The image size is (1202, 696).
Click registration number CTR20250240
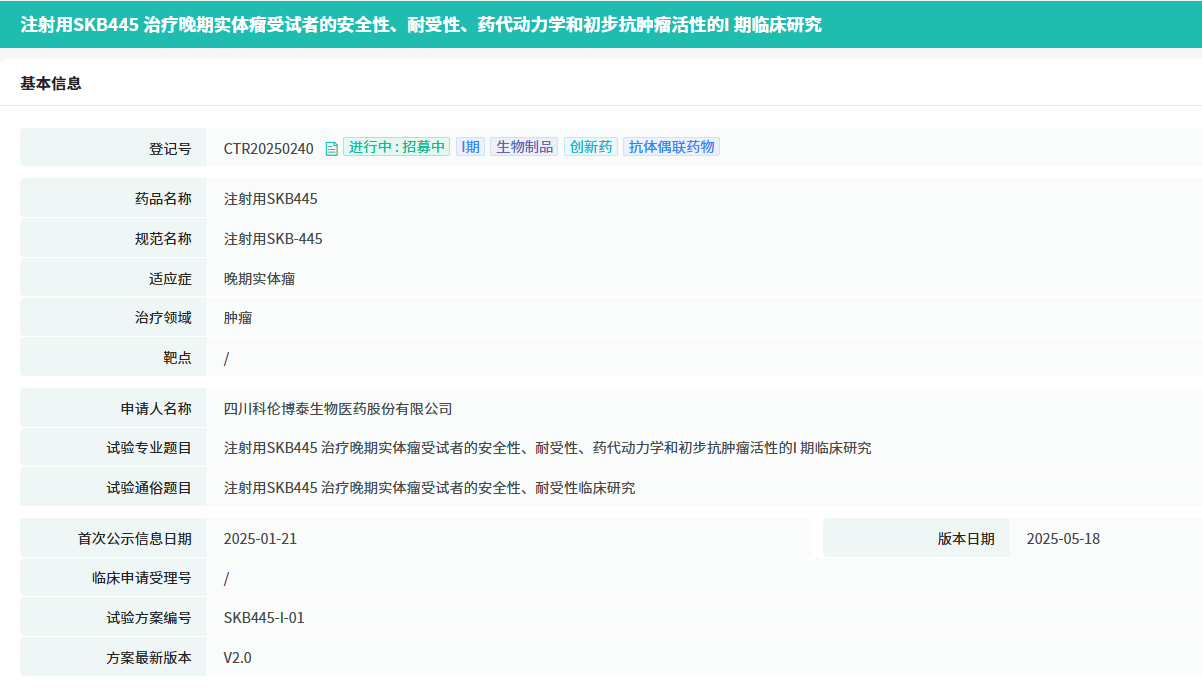[268, 148]
